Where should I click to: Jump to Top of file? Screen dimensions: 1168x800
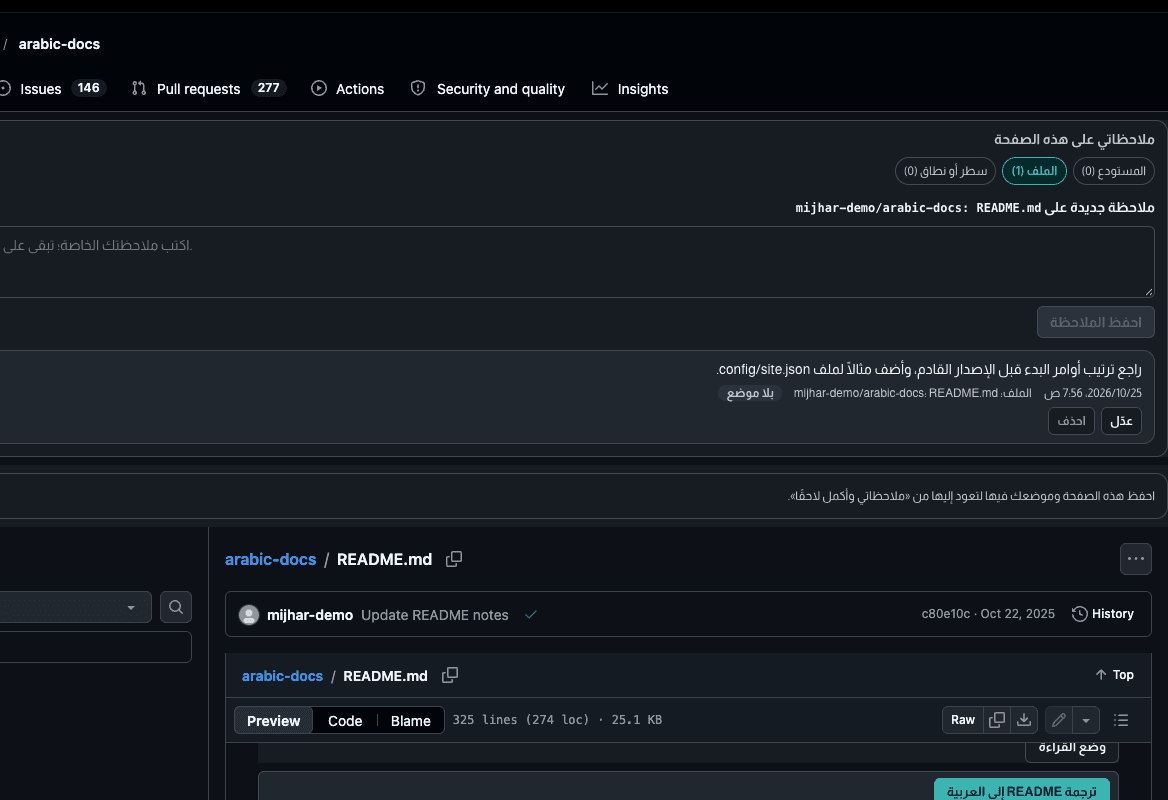pos(1114,675)
